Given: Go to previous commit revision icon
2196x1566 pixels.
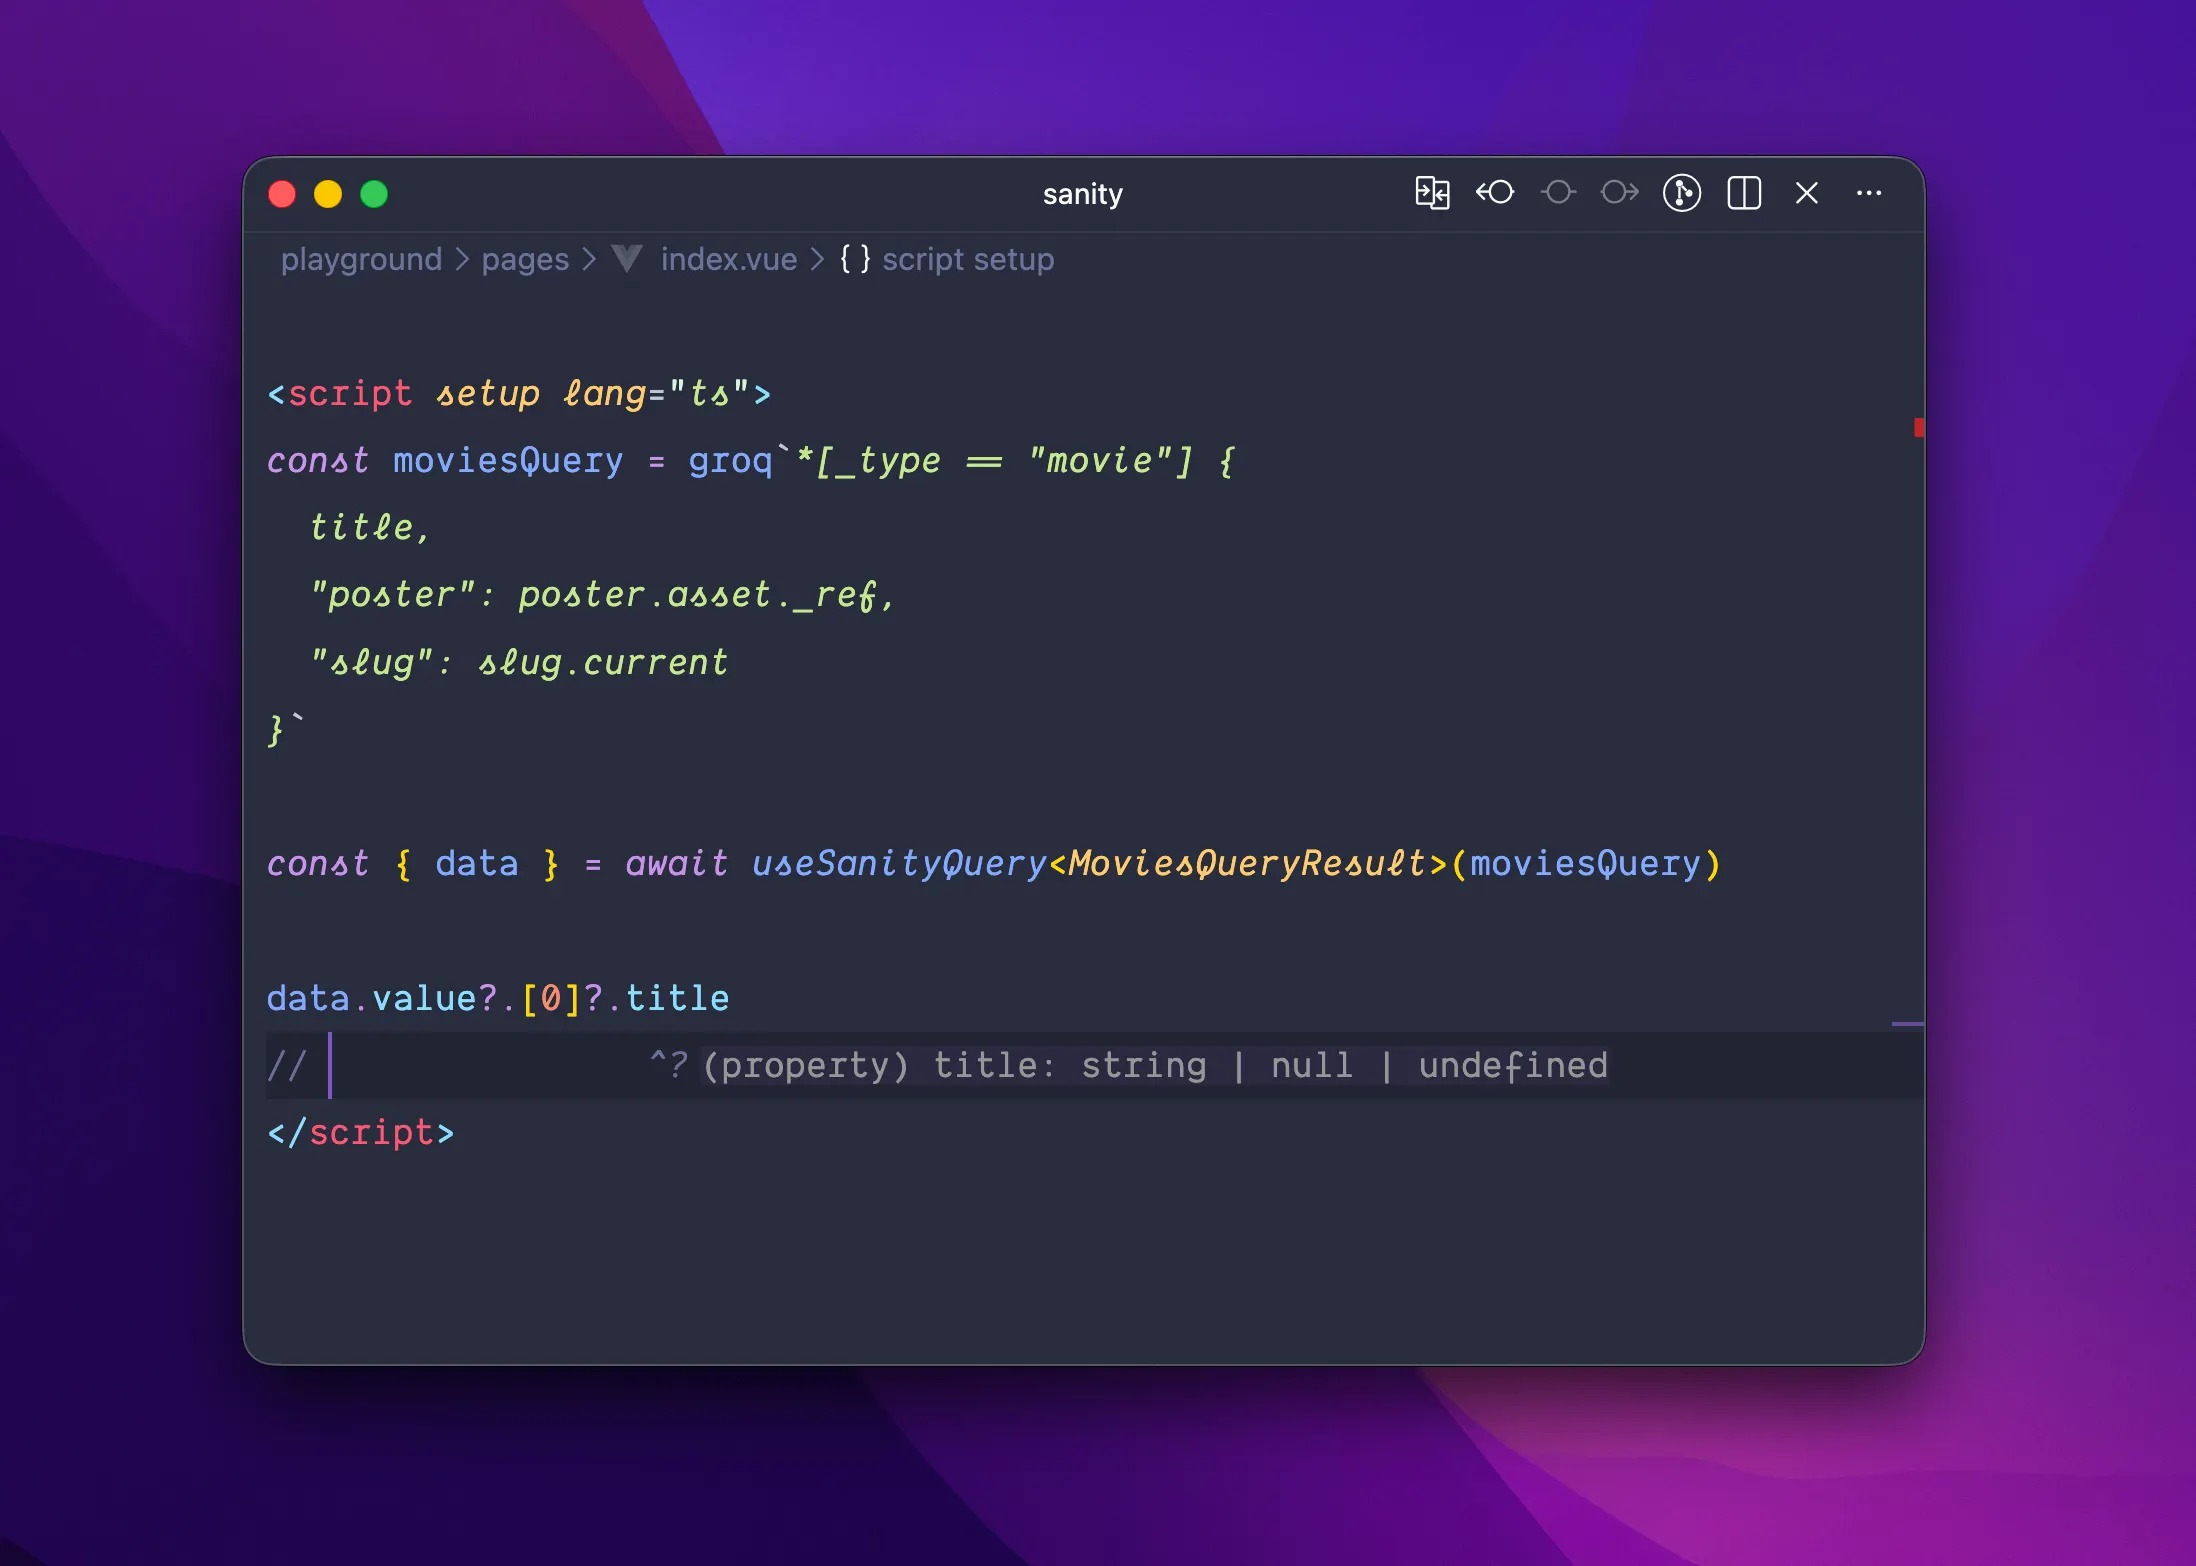Looking at the screenshot, I should (1495, 193).
